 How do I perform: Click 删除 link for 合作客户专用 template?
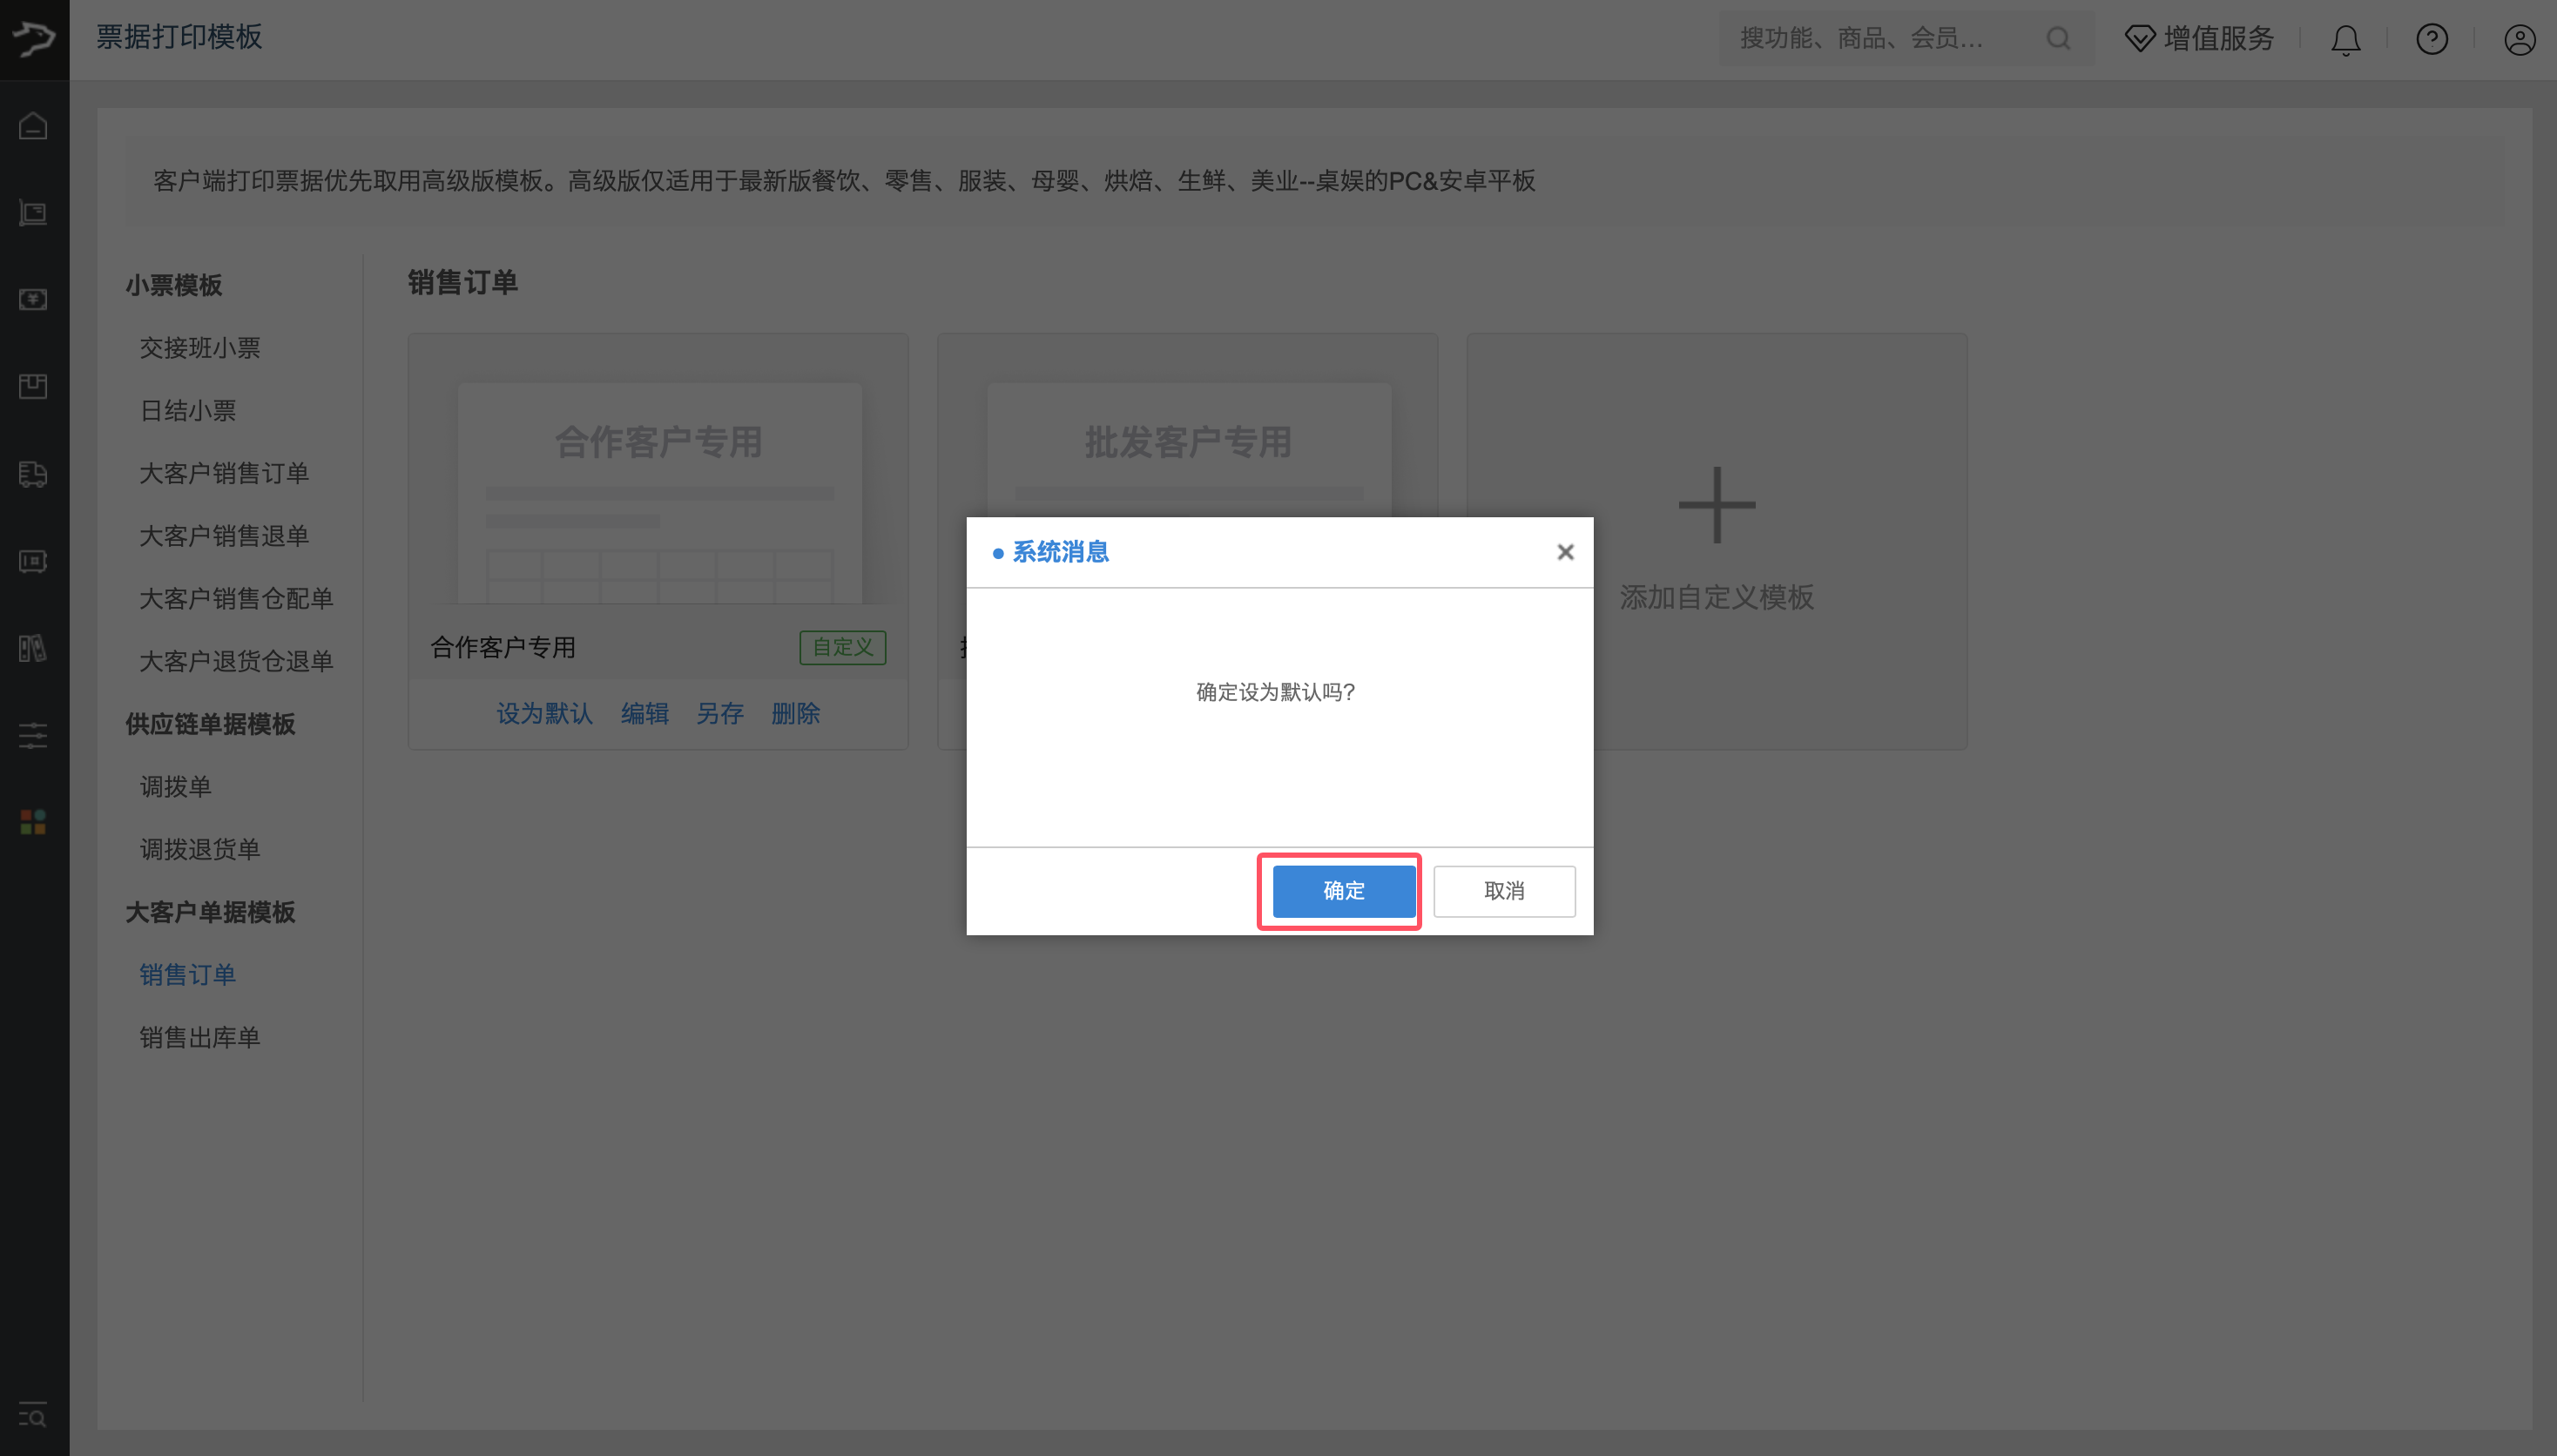tap(795, 713)
